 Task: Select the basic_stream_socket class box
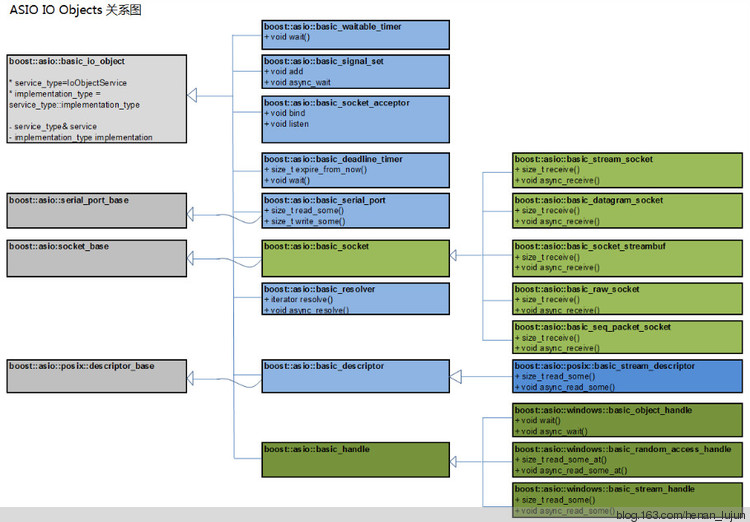(628, 169)
